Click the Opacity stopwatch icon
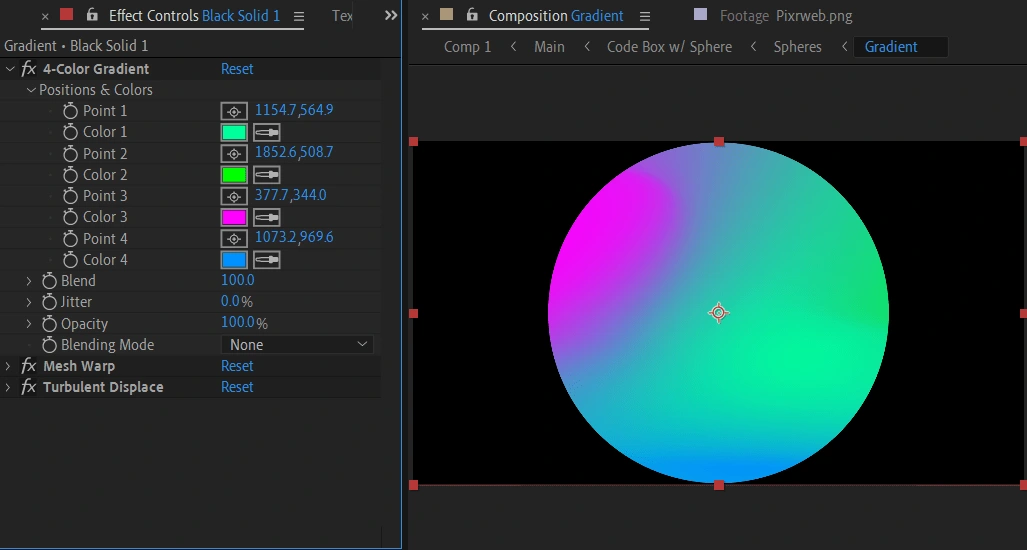The height and width of the screenshot is (550, 1027). click(x=49, y=324)
